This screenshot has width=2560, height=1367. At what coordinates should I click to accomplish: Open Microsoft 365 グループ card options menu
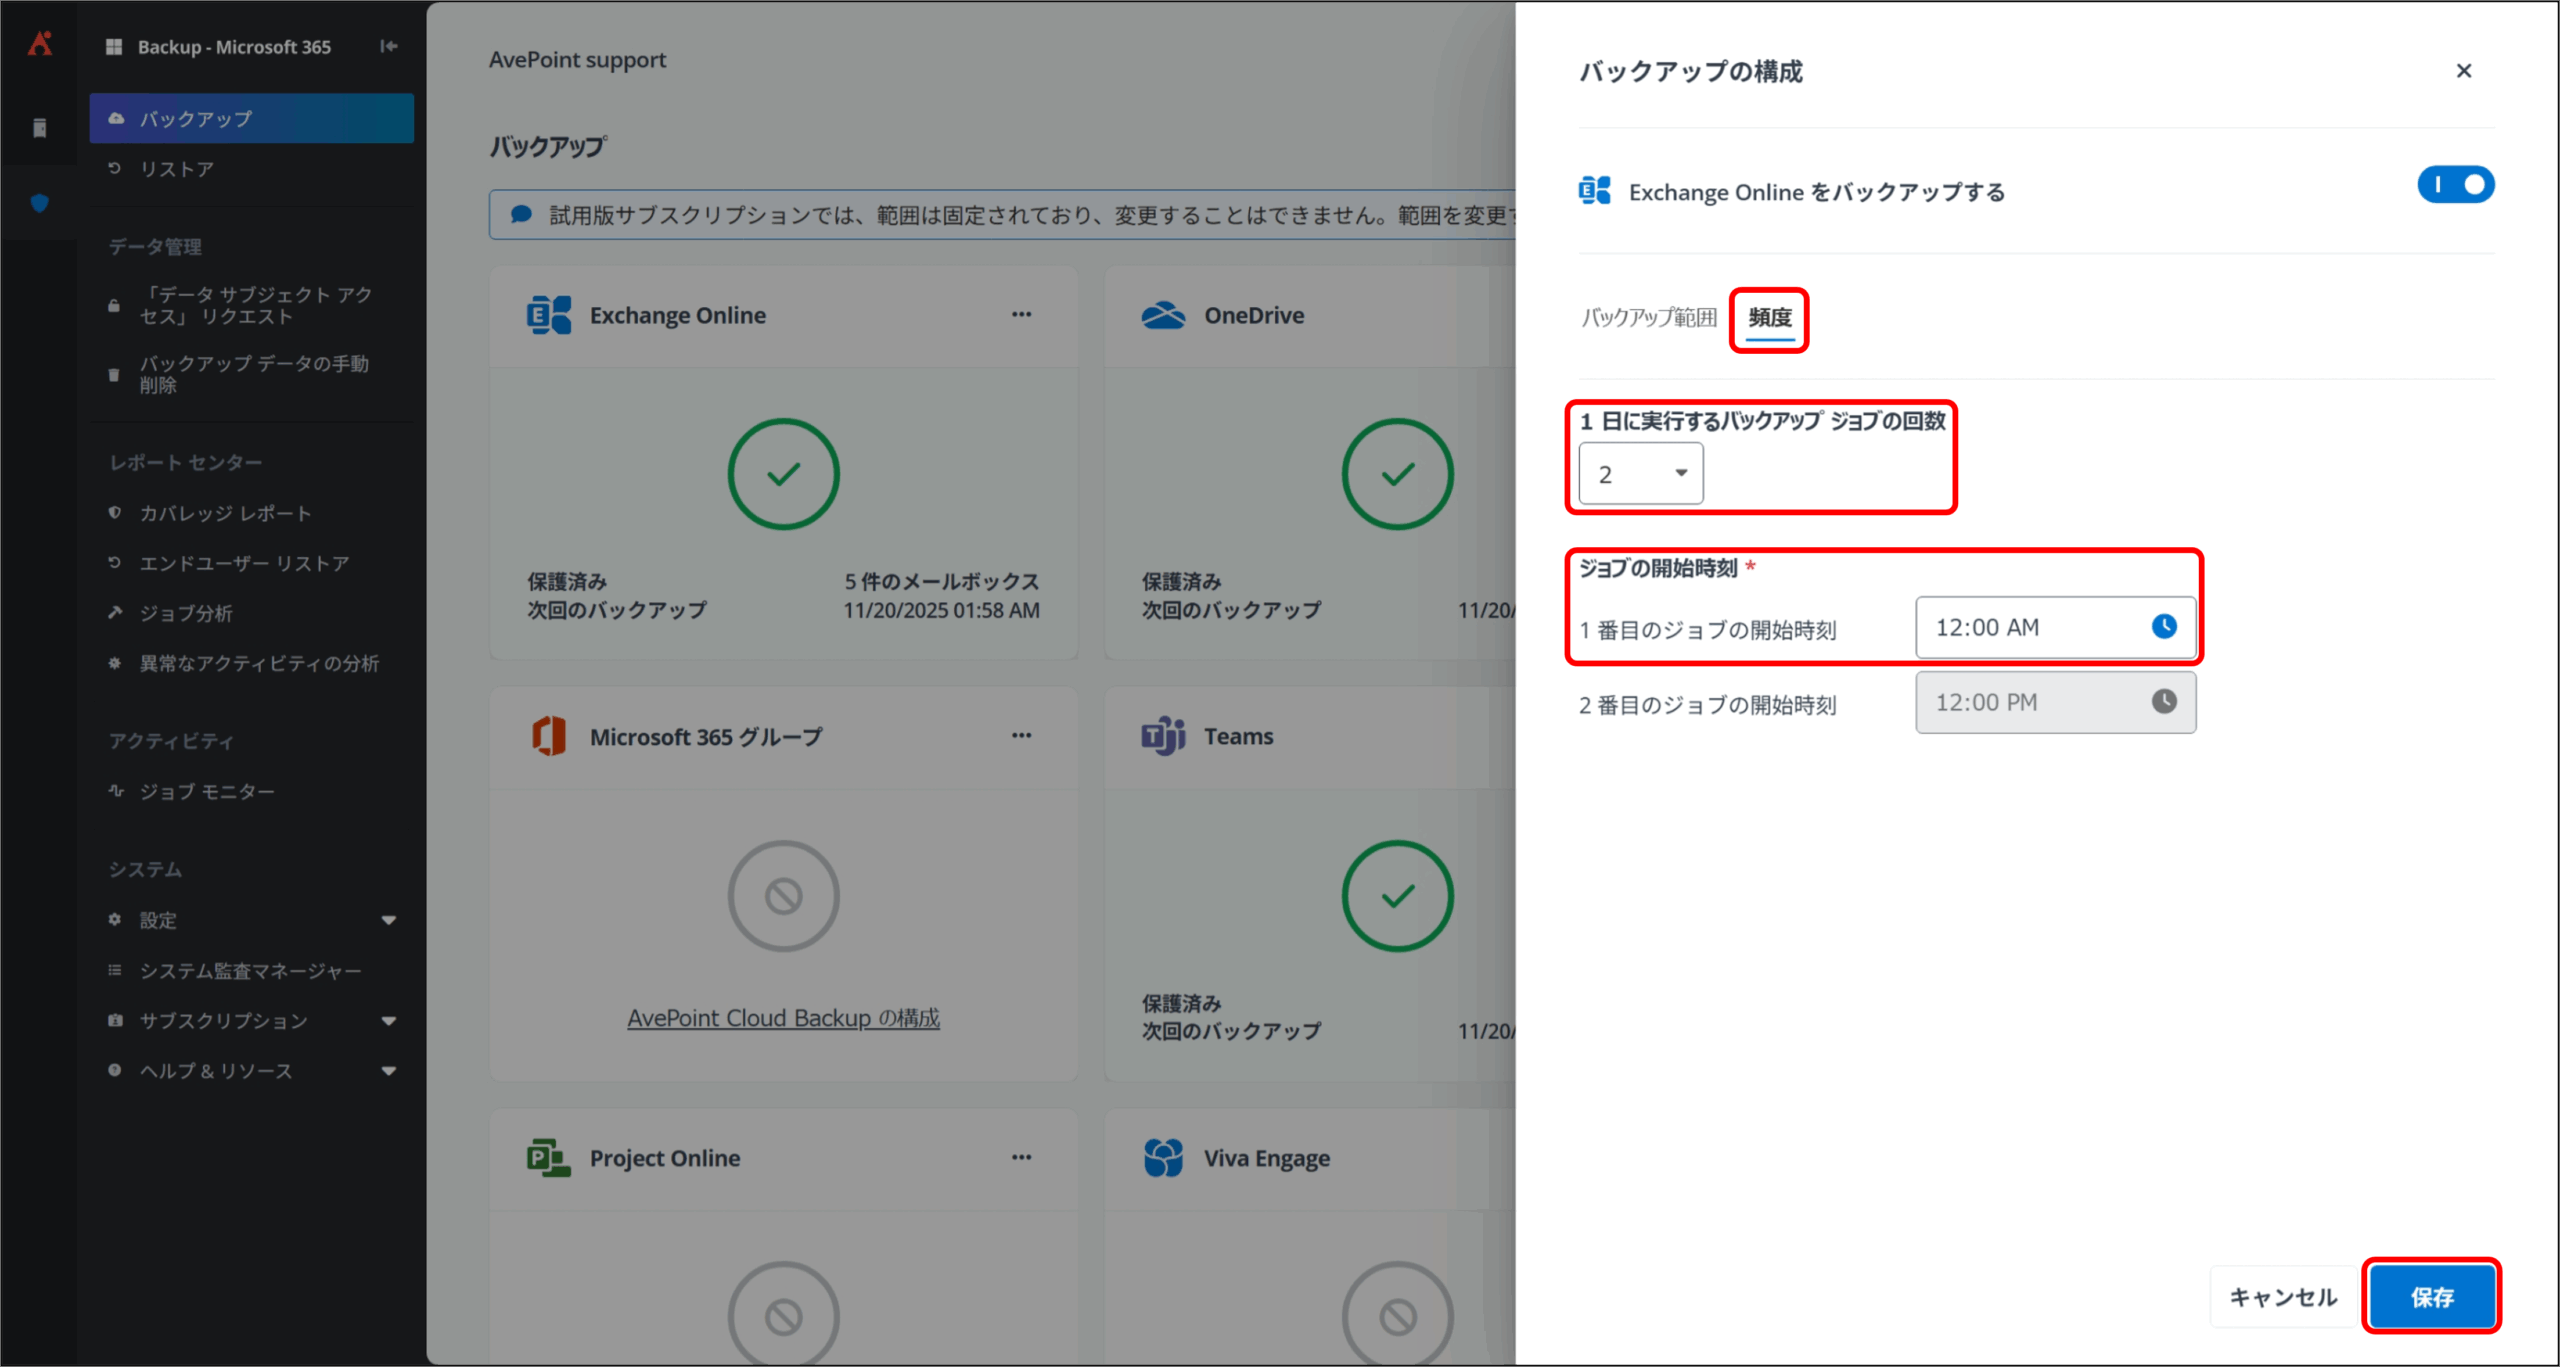1021,735
